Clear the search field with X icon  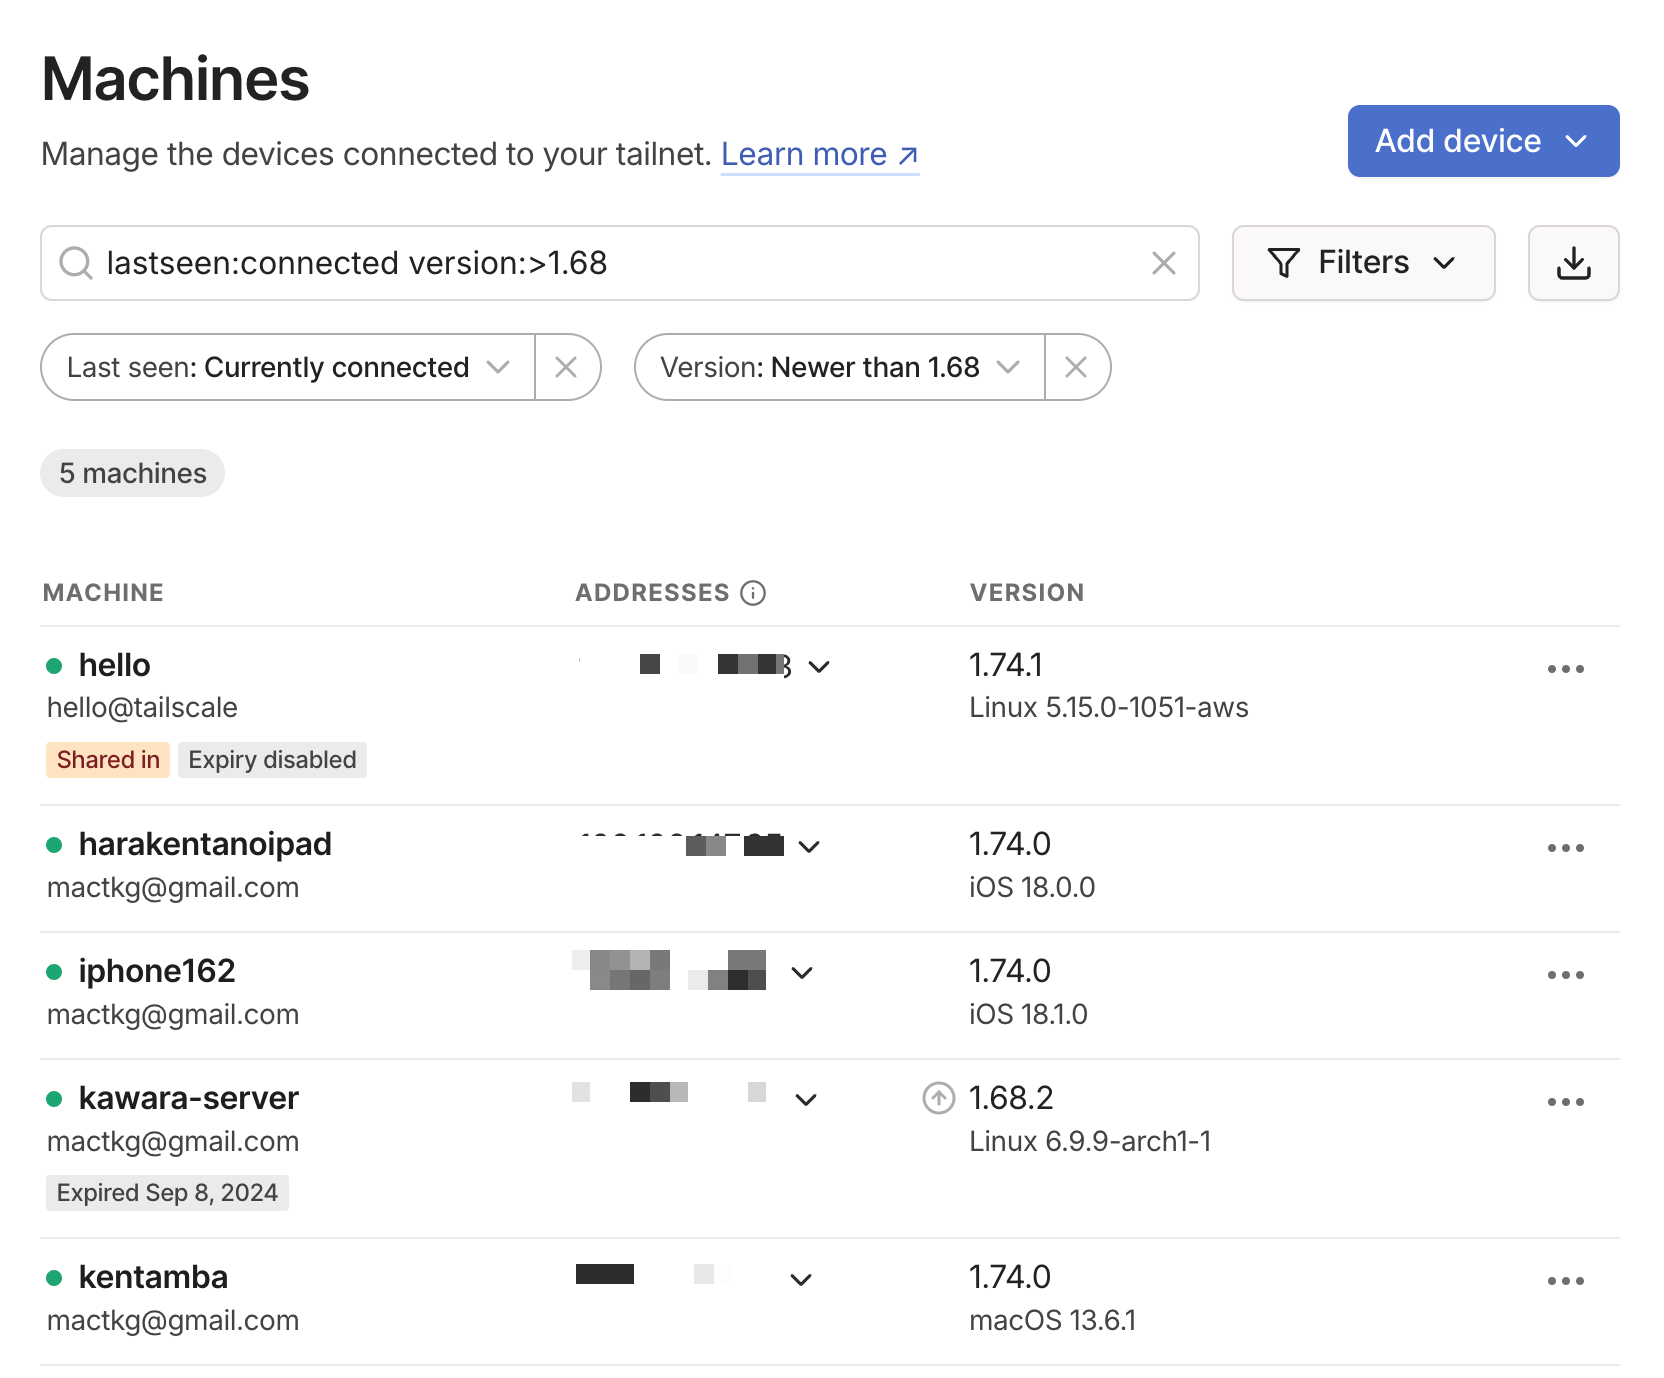(1163, 263)
